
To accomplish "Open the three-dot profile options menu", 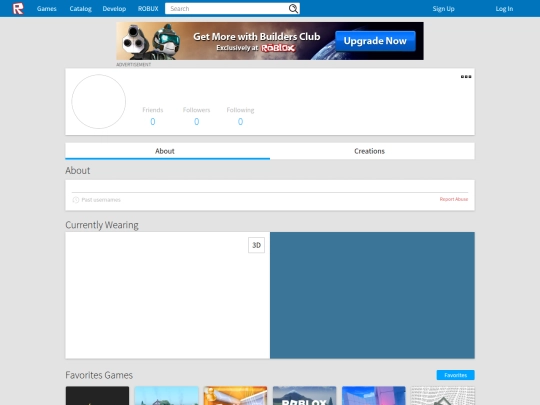I will point(466,76).
